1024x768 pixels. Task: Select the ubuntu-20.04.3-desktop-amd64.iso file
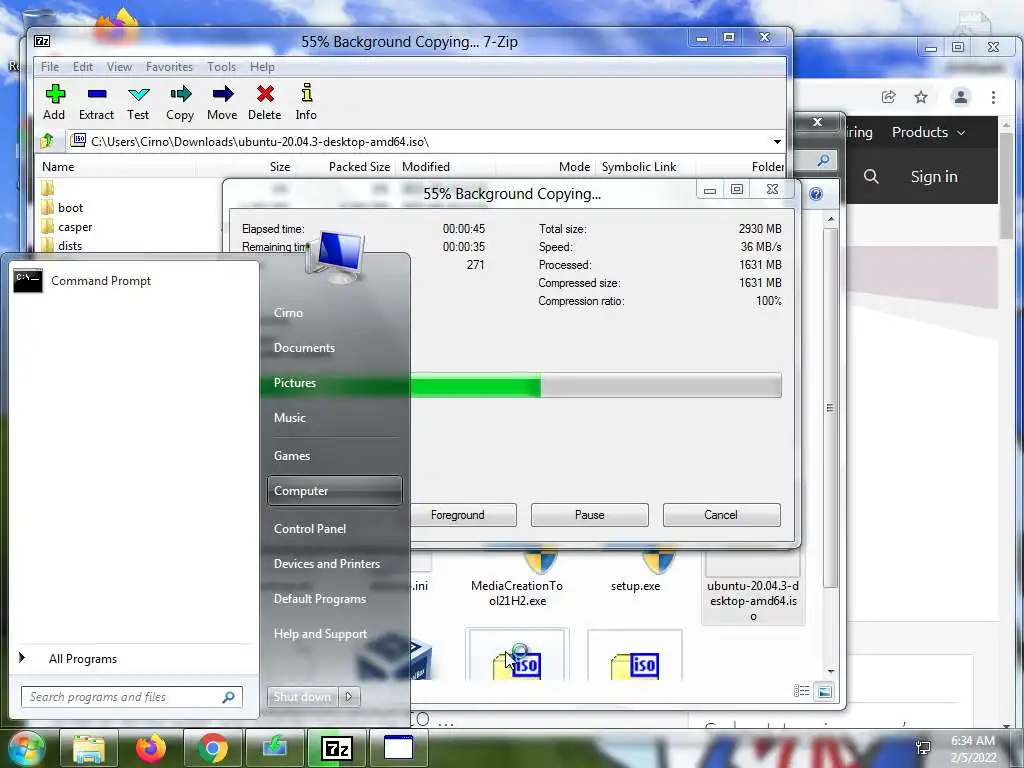753,588
